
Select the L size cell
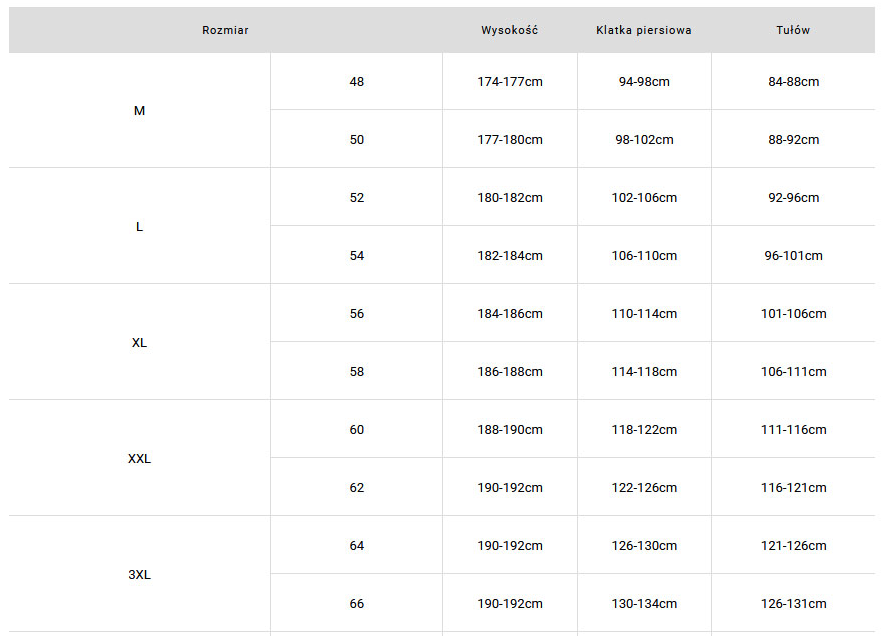coord(139,227)
